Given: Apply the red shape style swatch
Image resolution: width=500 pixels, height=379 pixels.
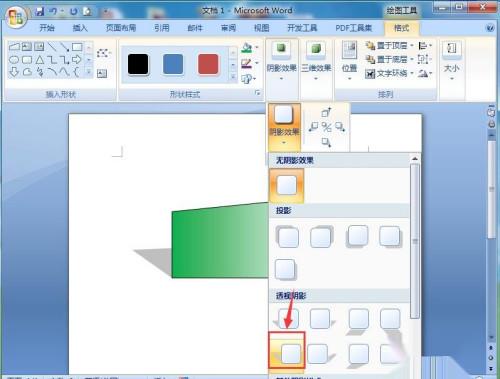Looking at the screenshot, I should coord(208,64).
